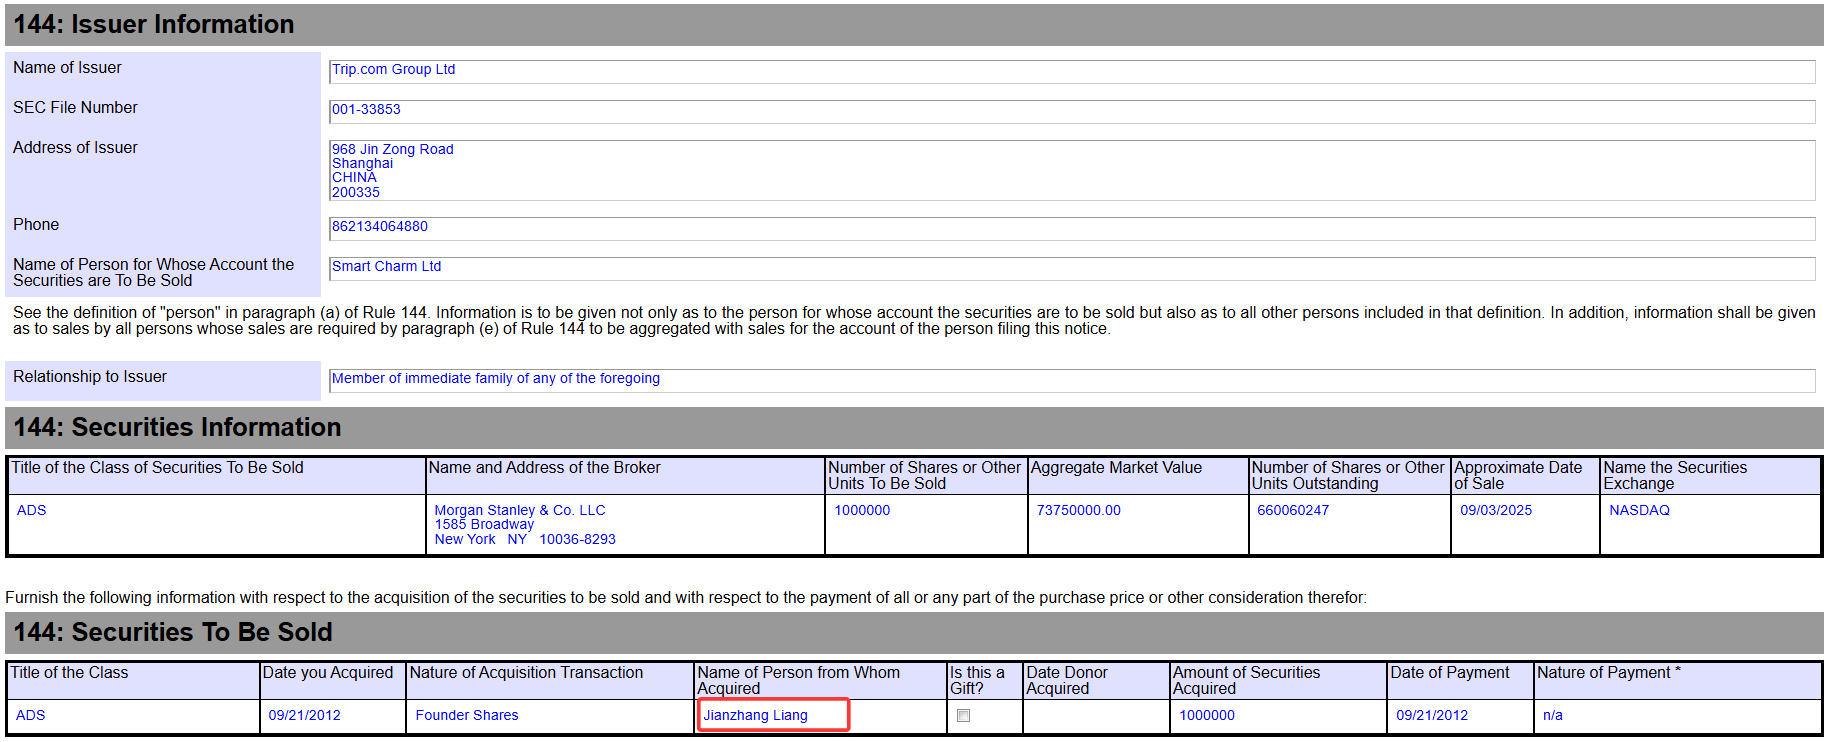Click the 1000000 shares to be sold value
The image size is (1830, 742).
[x=862, y=511]
